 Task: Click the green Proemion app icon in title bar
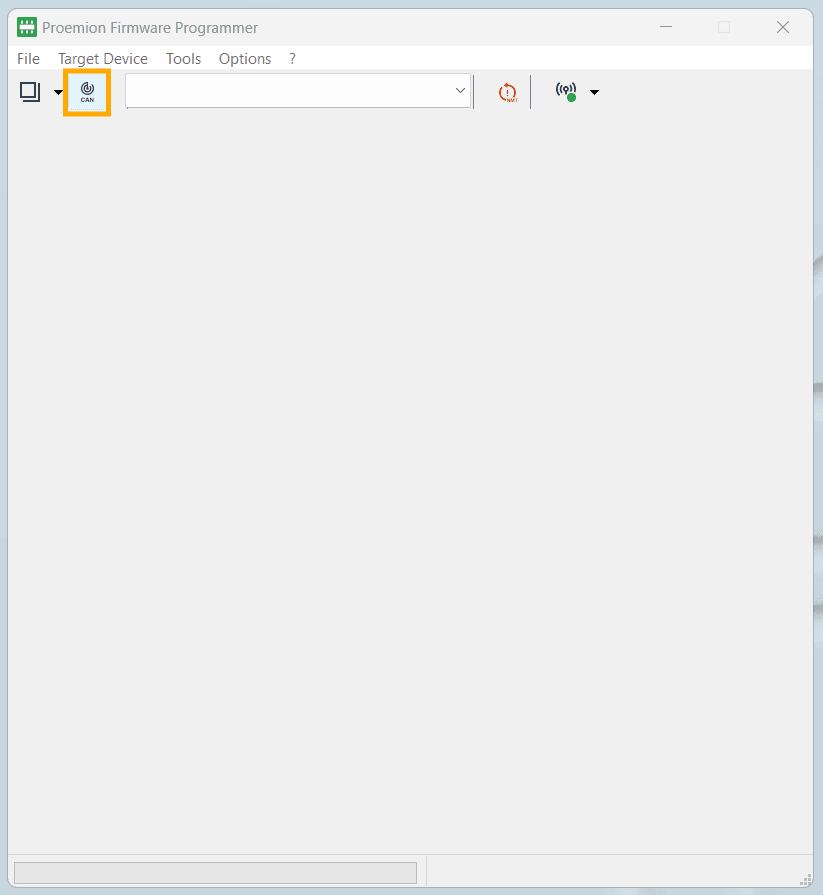27,27
